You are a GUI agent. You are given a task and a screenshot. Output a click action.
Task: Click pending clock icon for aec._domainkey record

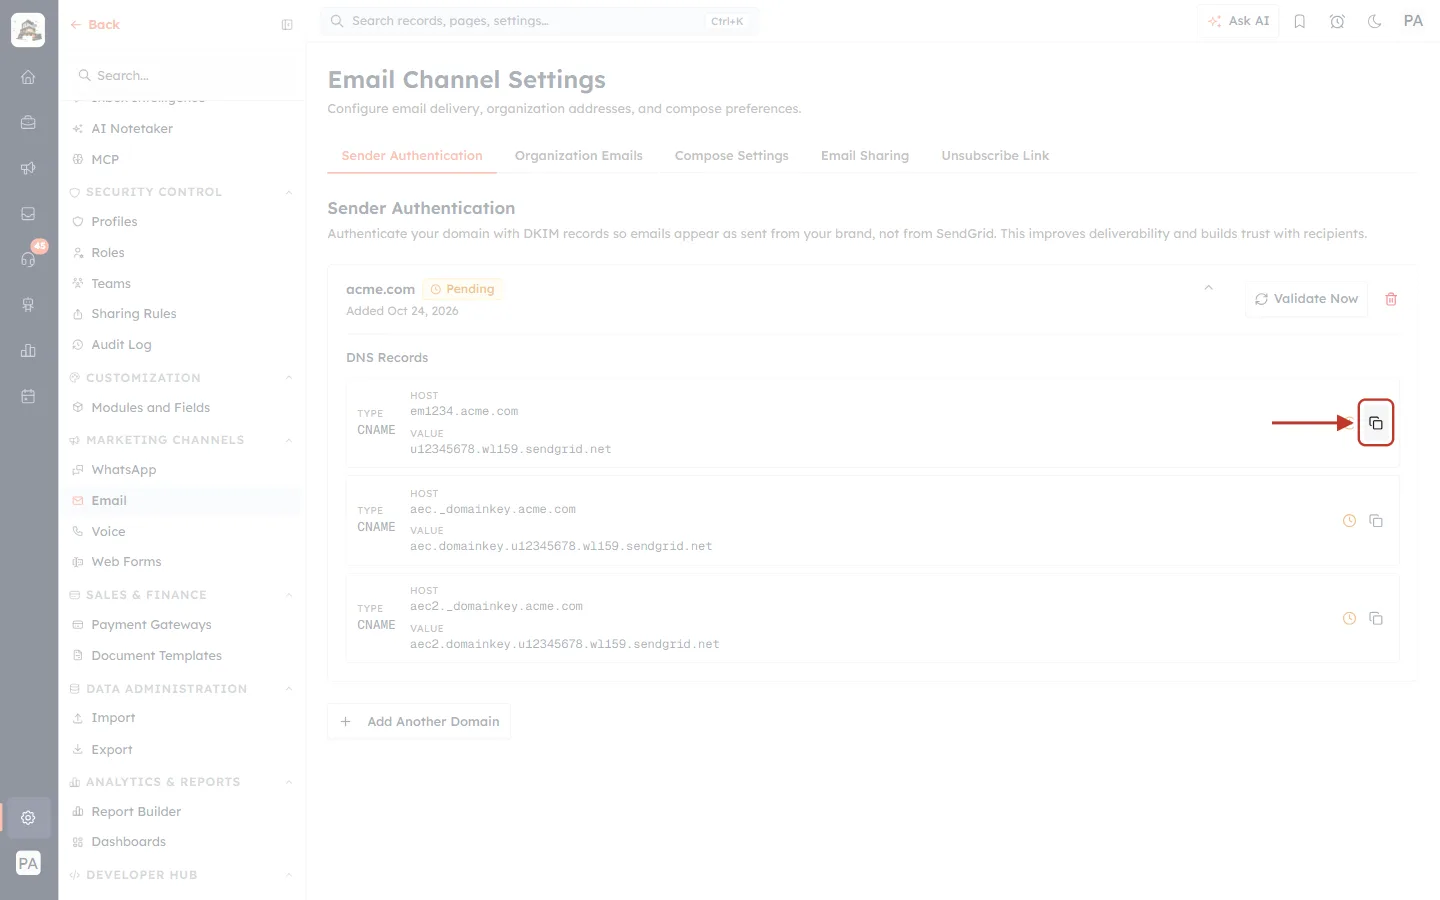pos(1349,521)
